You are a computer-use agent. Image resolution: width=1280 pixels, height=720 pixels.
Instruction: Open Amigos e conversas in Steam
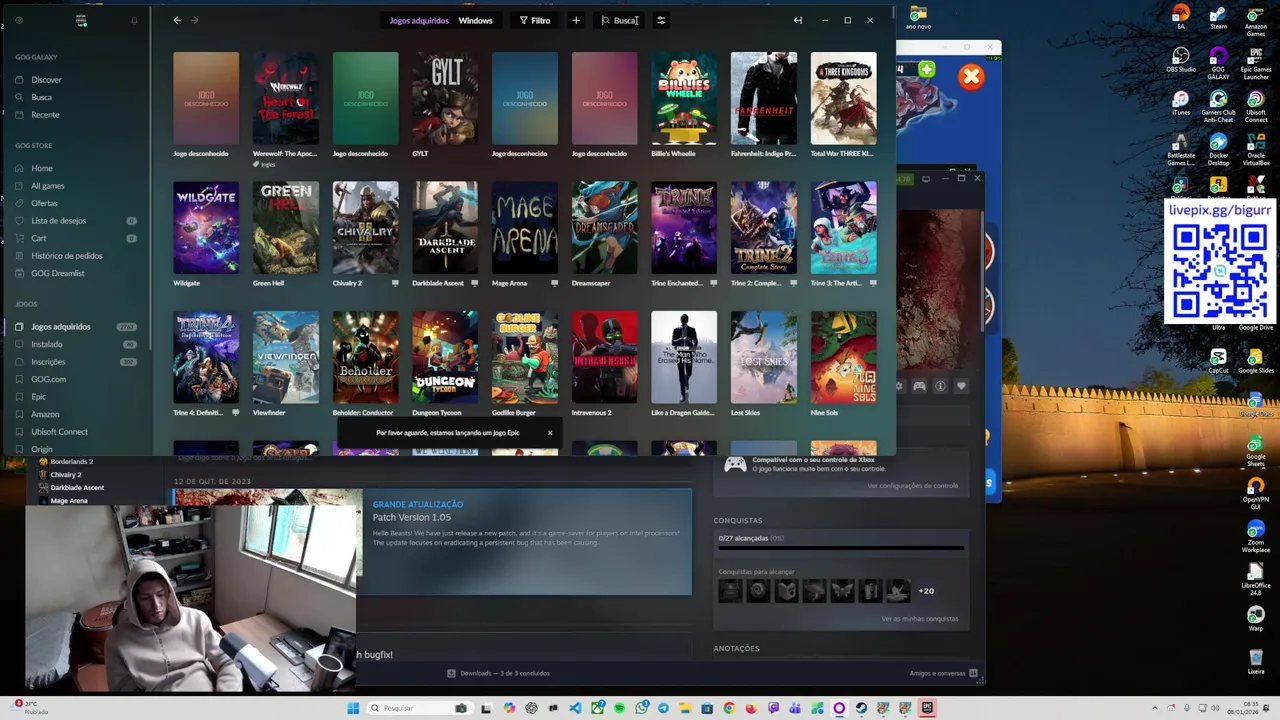(x=943, y=674)
